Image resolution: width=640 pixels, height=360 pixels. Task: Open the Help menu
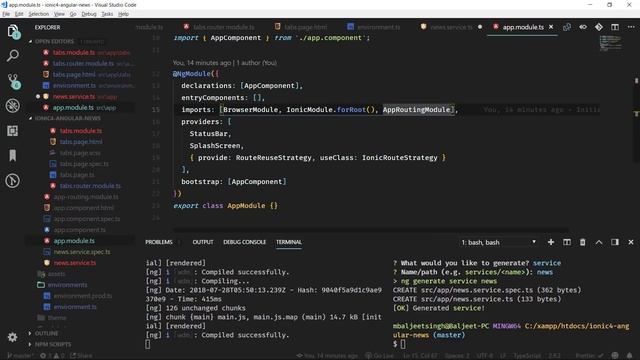coord(123,14)
